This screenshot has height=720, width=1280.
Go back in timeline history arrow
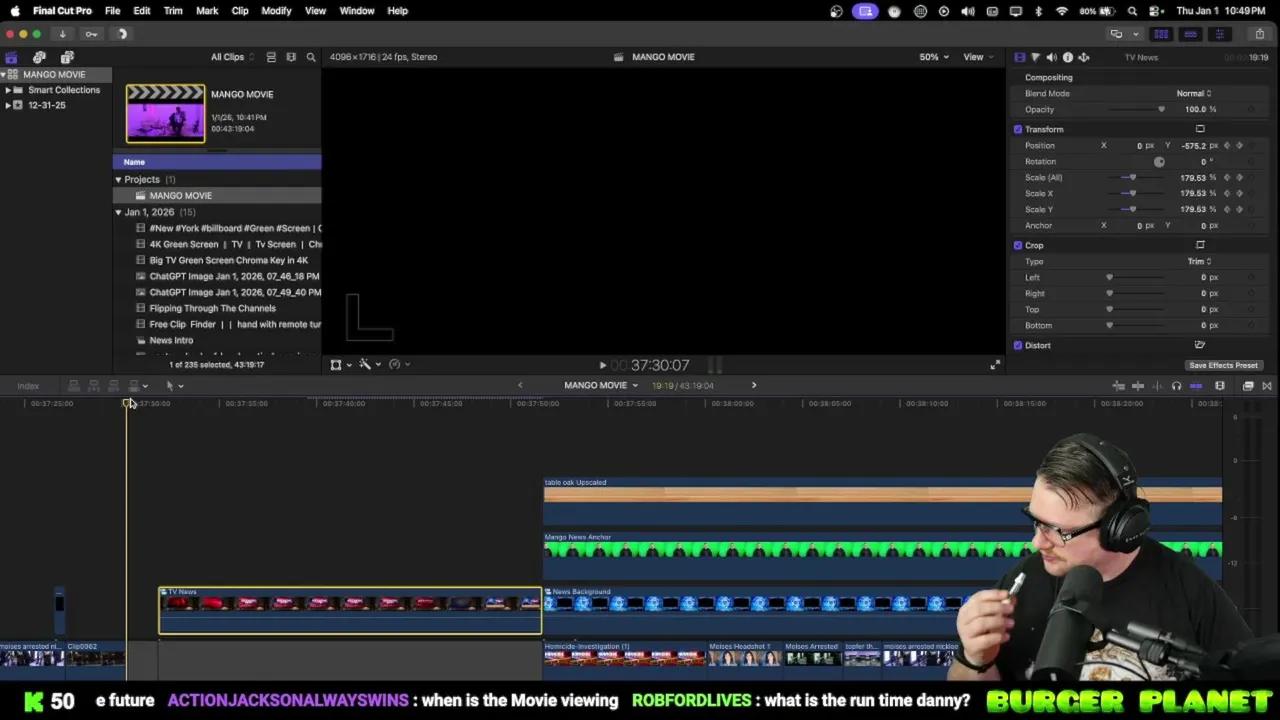click(x=519, y=385)
